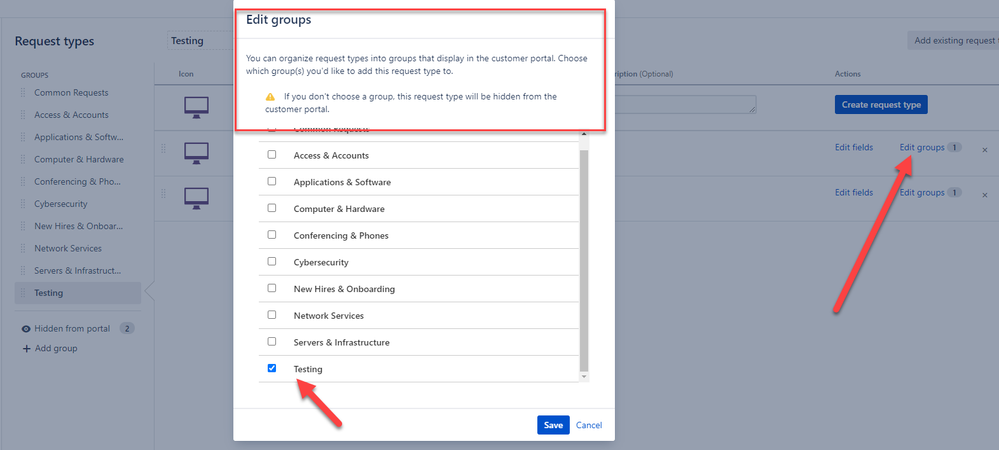Enable Servers & Infrastructure checkbox

[272, 342]
